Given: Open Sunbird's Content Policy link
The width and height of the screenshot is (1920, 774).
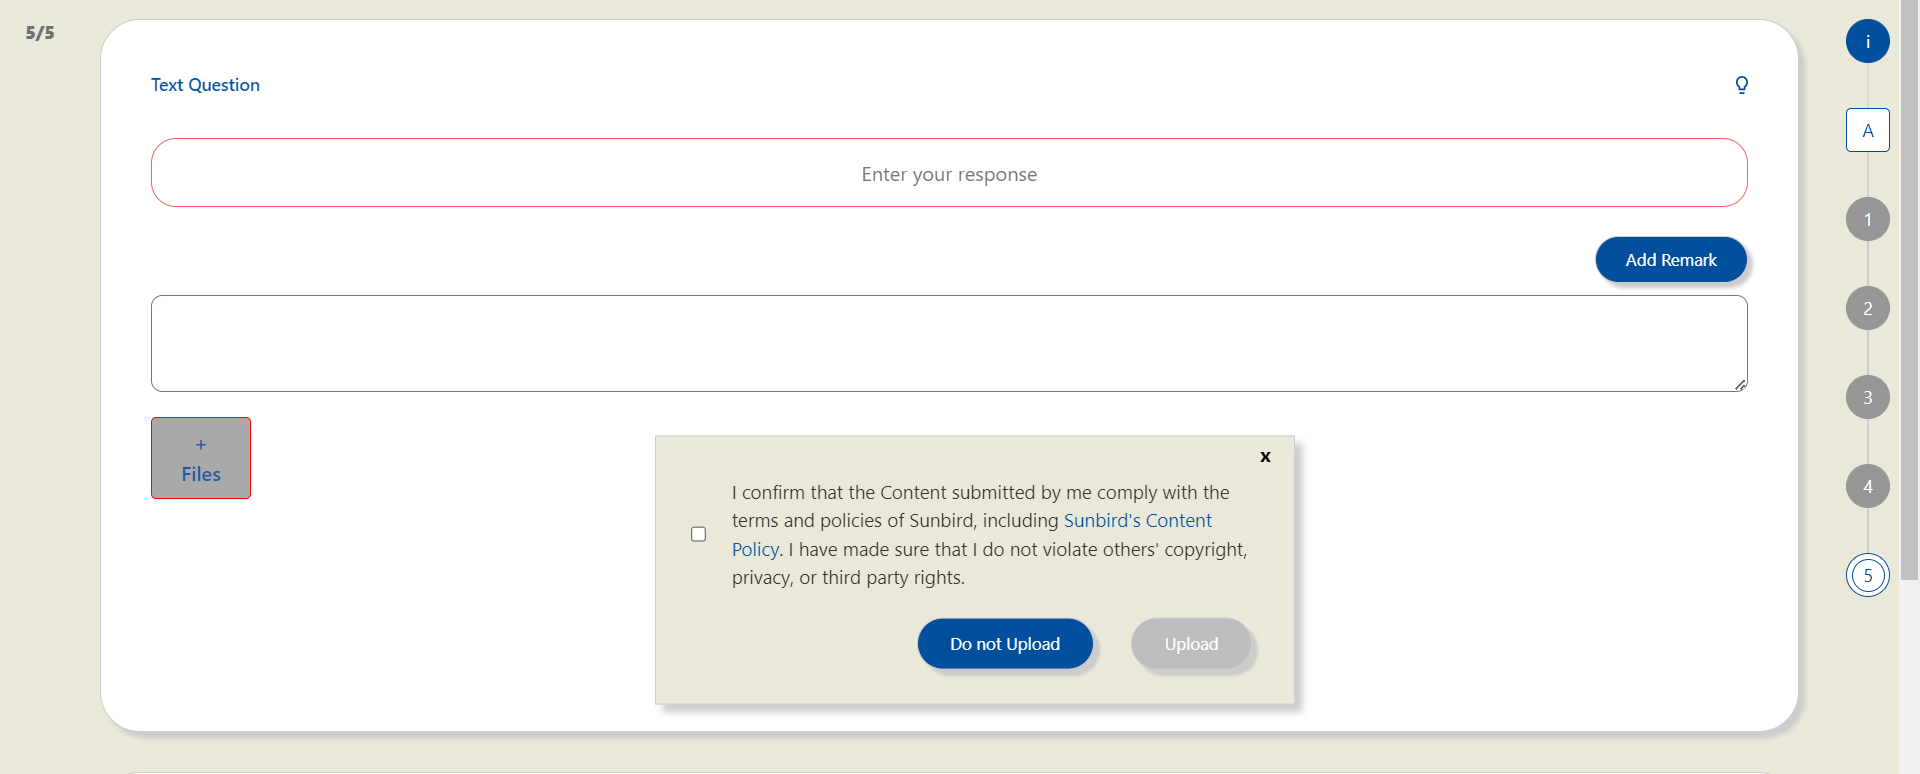Looking at the screenshot, I should point(1137,521).
